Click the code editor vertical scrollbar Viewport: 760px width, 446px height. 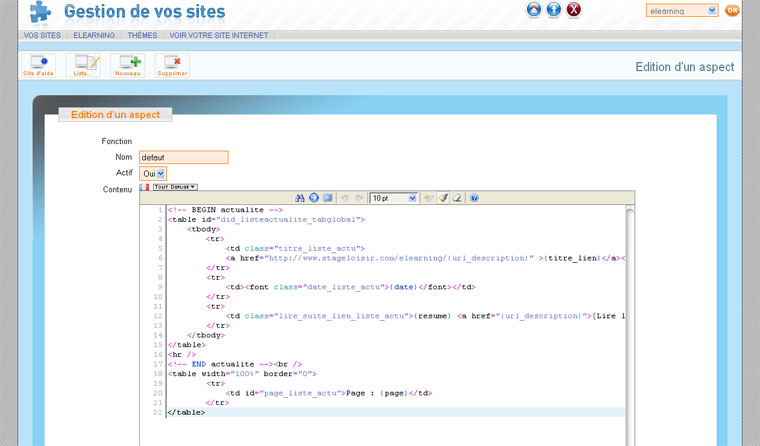pos(630,325)
